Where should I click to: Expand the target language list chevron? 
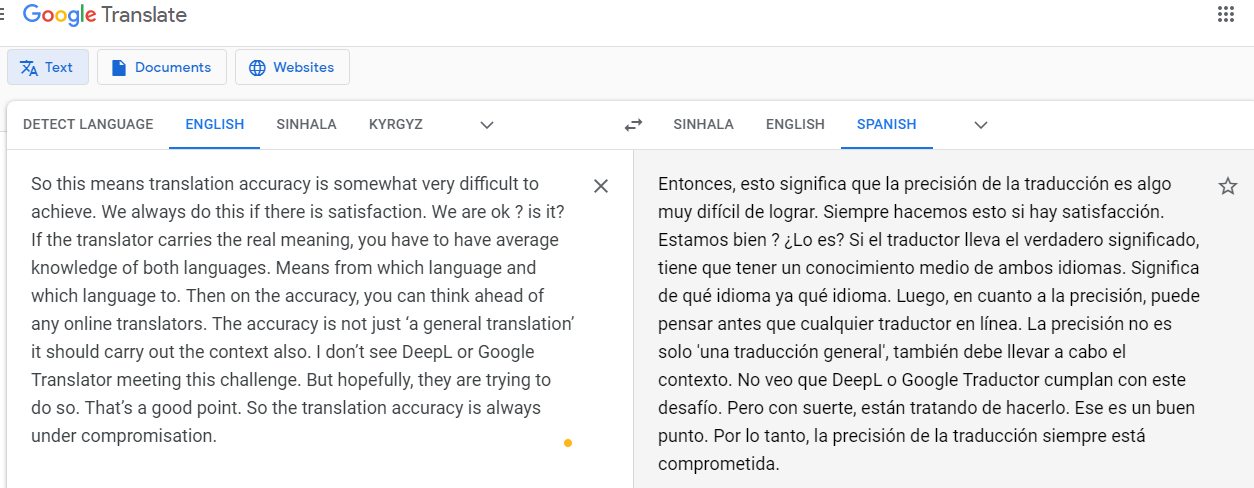[x=981, y=125]
